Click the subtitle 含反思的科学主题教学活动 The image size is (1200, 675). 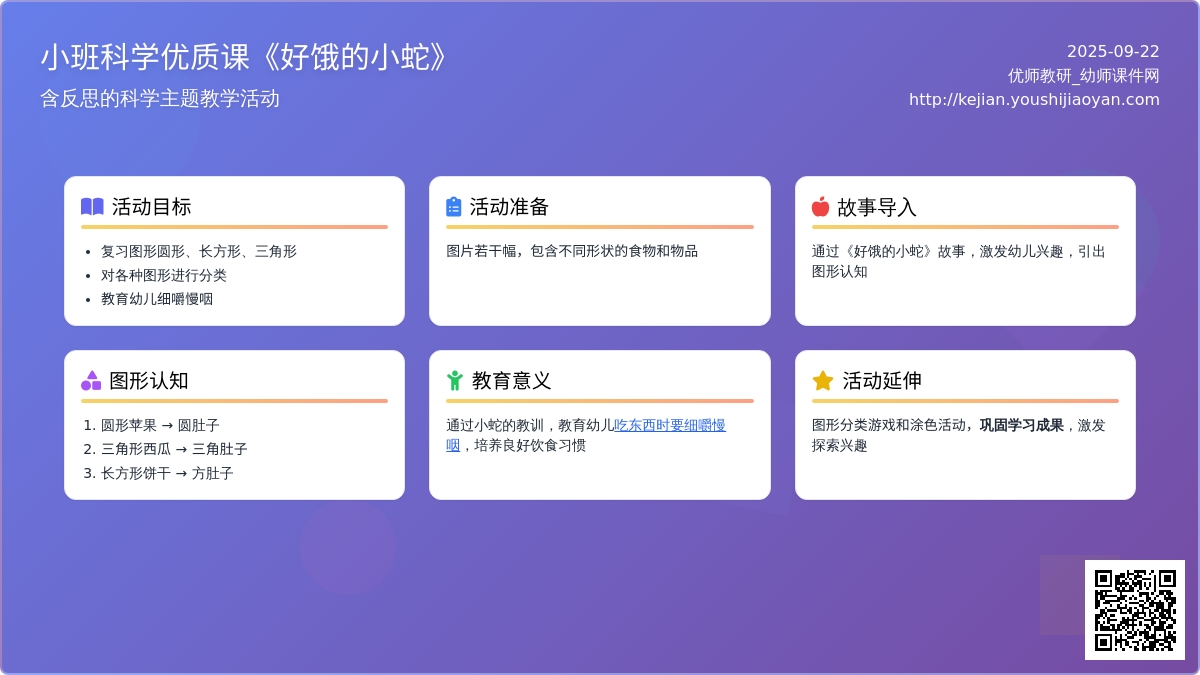[160, 99]
